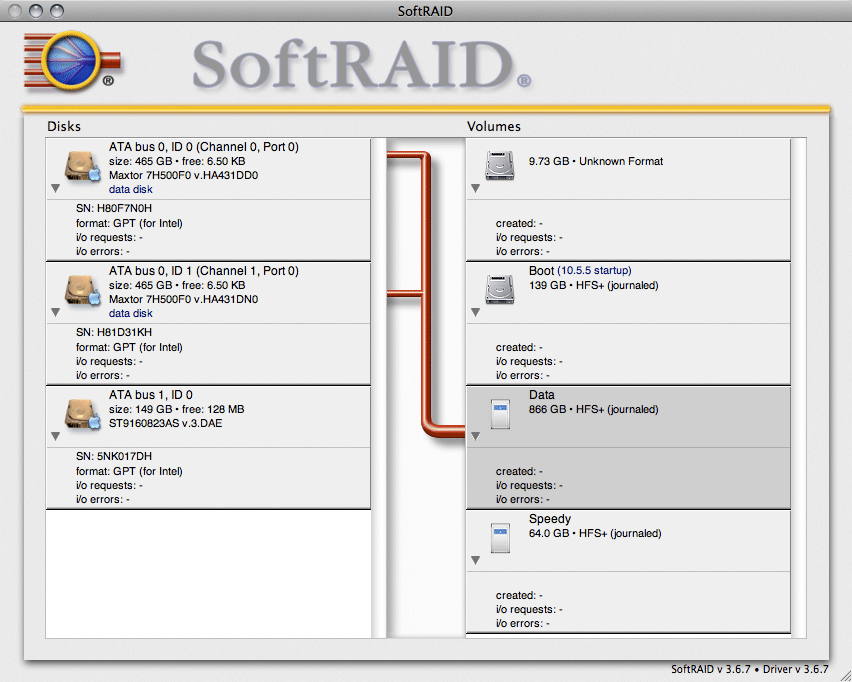The height and width of the screenshot is (682, 852).
Task: Collapse the Boot volume details
Action: point(475,312)
